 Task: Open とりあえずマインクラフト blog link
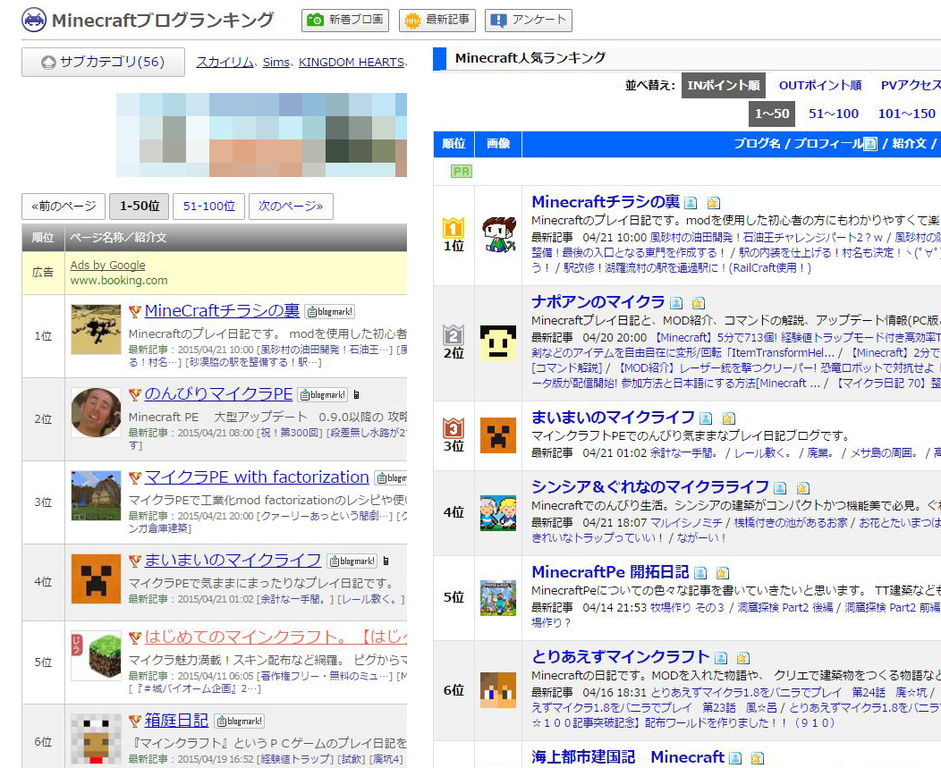coord(621,656)
